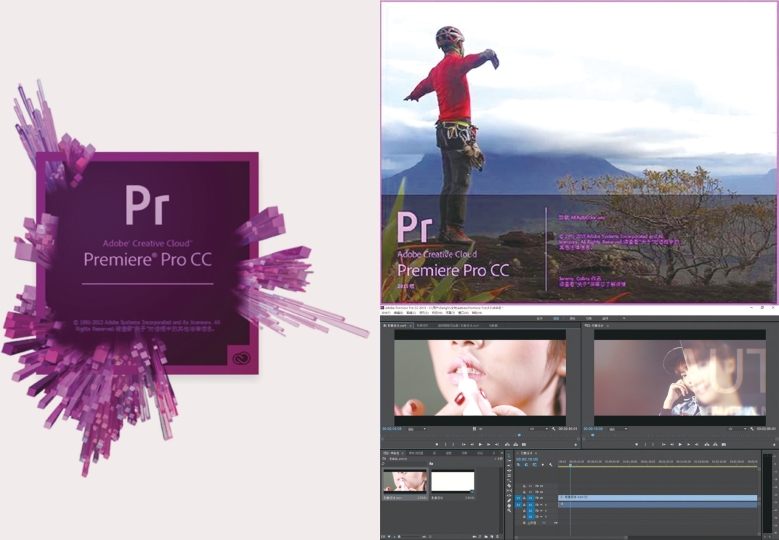Click New Bin folder icon in Project panel
Image resolution: width=779 pixels, height=540 pixels.
coord(486,537)
